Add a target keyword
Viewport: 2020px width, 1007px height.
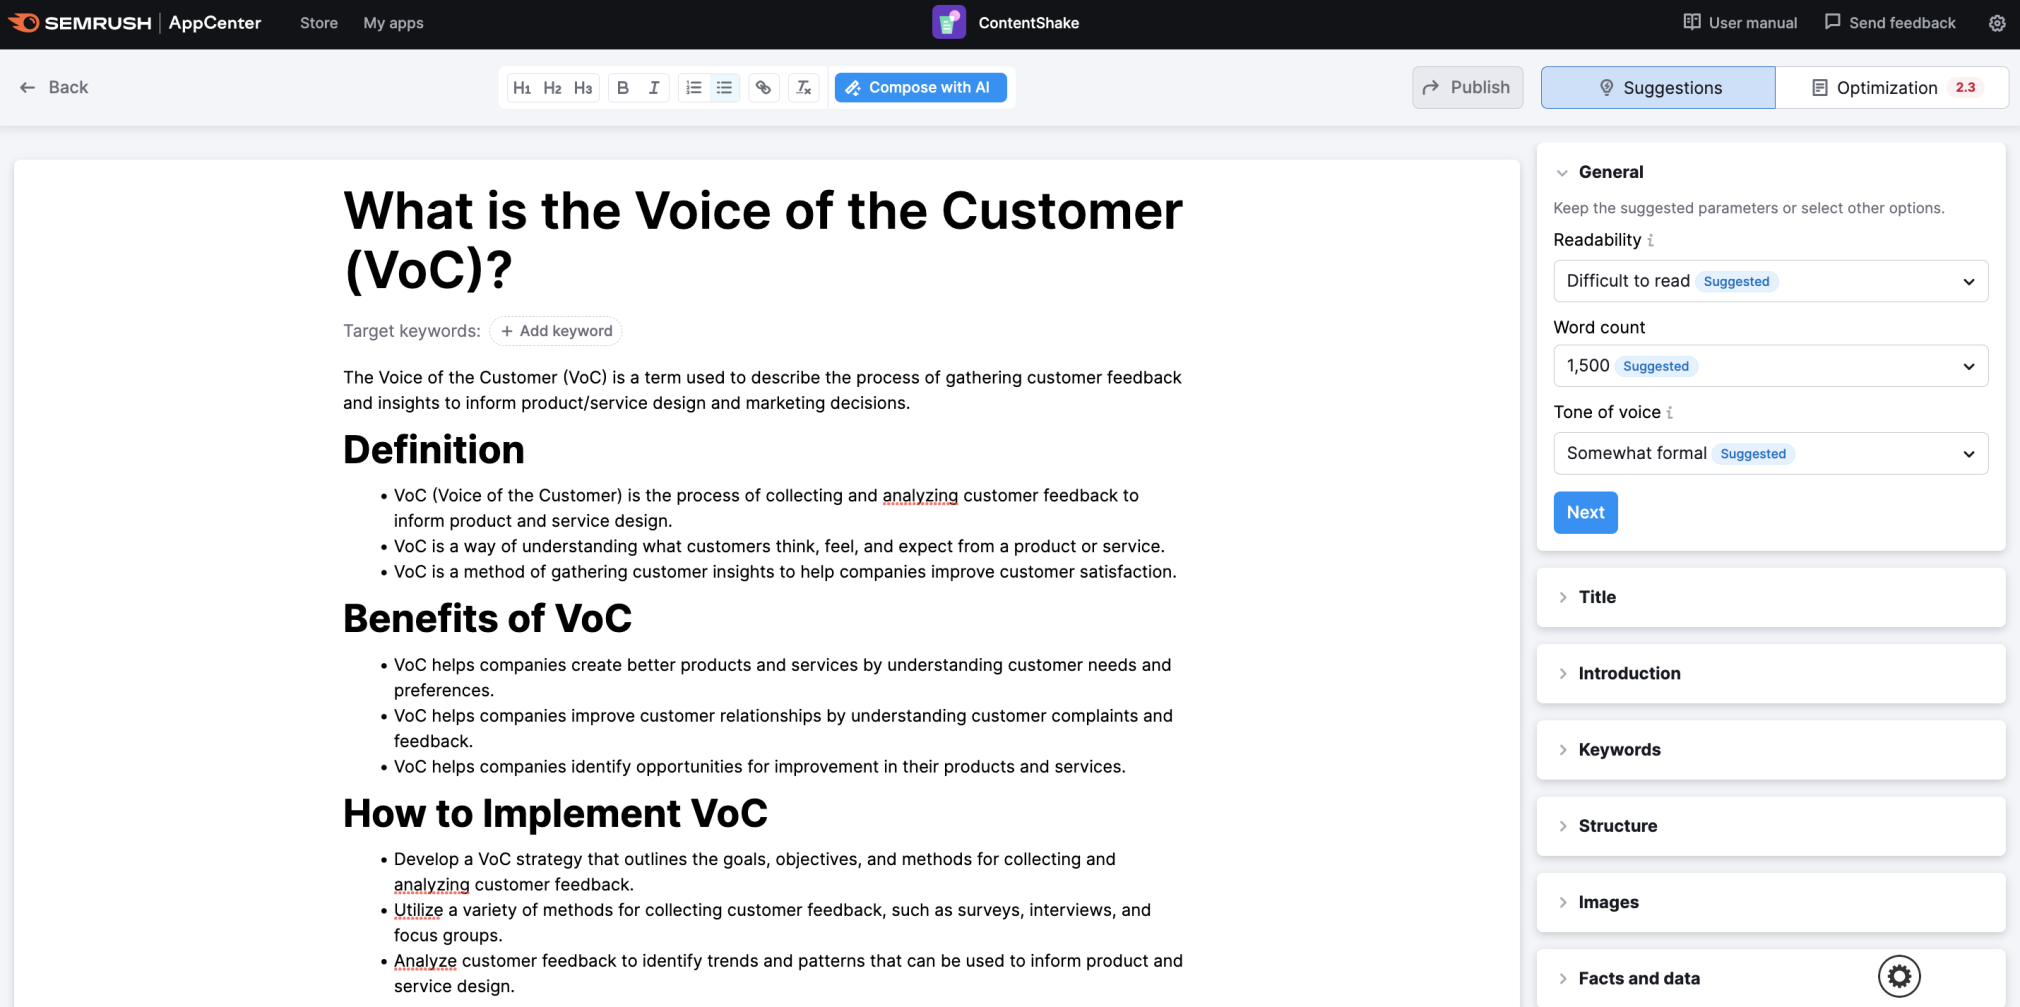555,331
